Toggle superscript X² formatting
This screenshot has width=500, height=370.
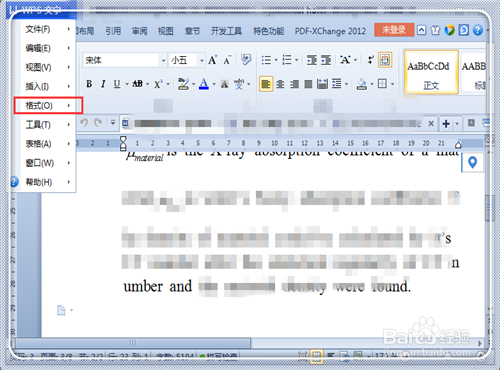158,84
